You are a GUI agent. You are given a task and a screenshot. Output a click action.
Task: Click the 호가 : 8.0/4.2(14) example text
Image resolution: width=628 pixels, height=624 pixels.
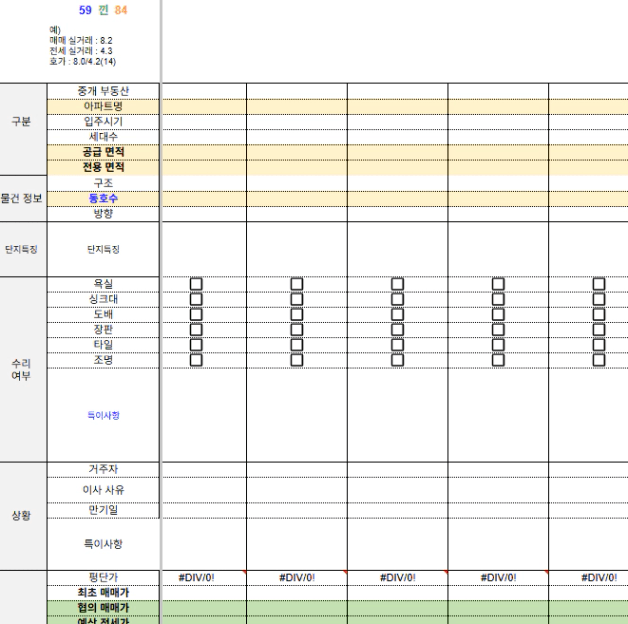click(x=83, y=62)
